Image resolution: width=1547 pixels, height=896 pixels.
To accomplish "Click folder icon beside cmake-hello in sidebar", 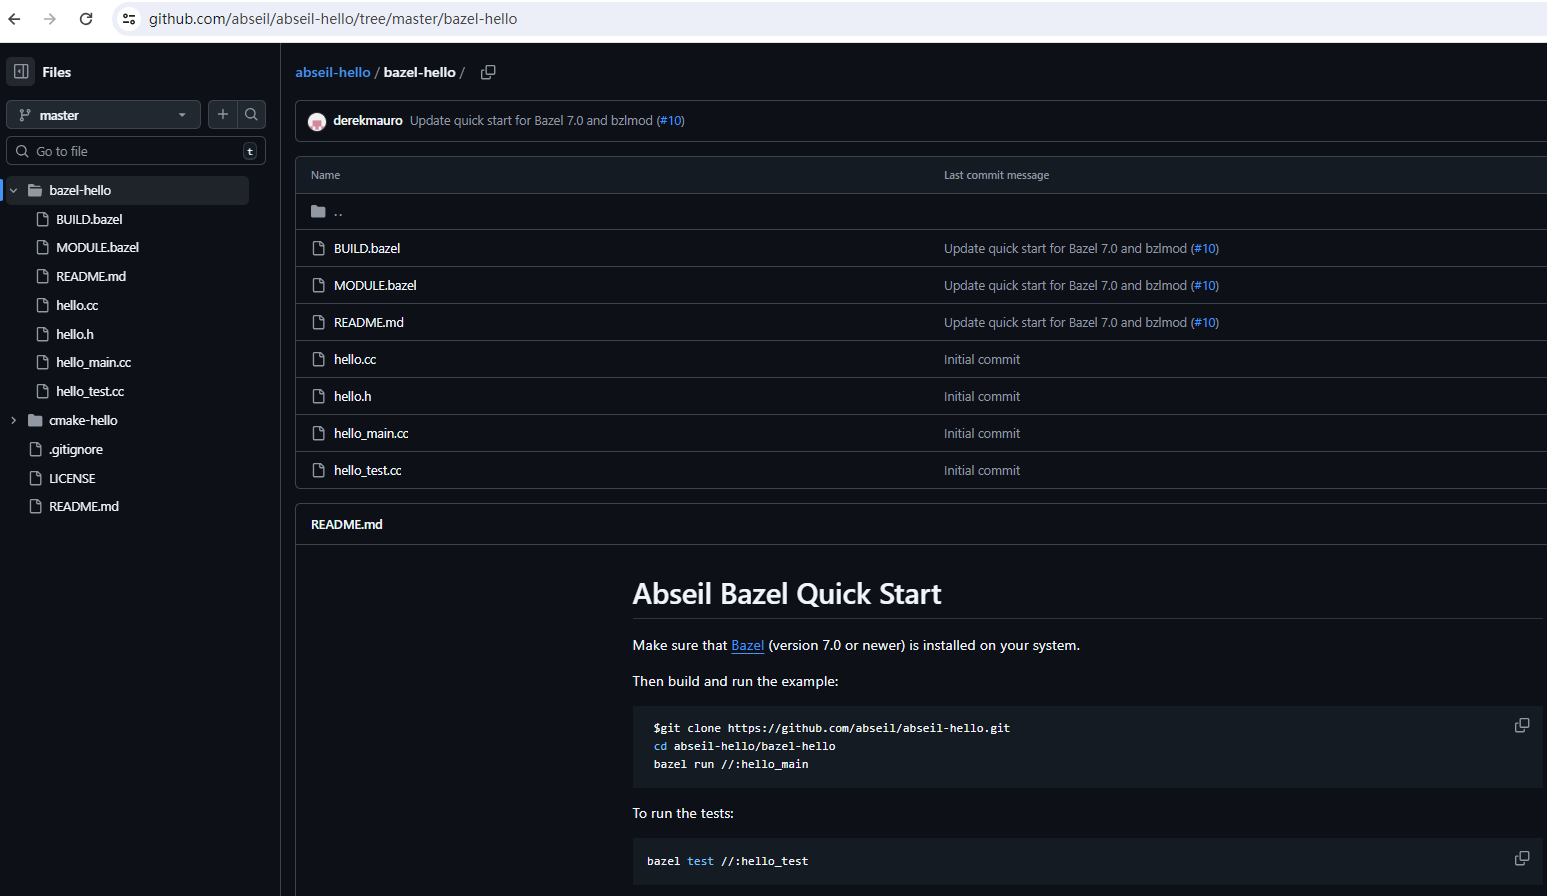I will tap(35, 420).
